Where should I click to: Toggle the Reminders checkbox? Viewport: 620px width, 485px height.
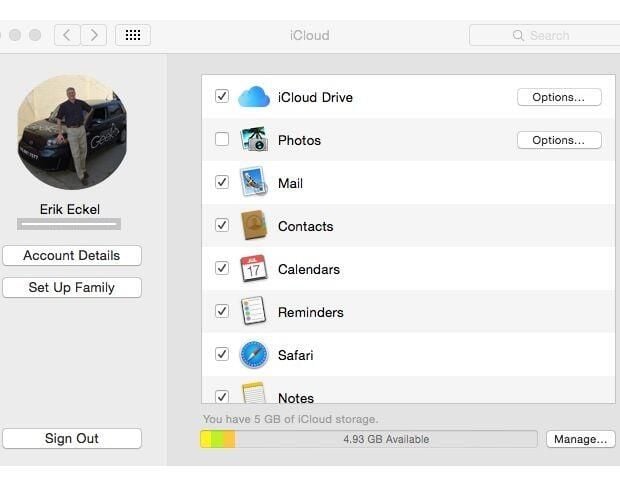[x=222, y=311]
